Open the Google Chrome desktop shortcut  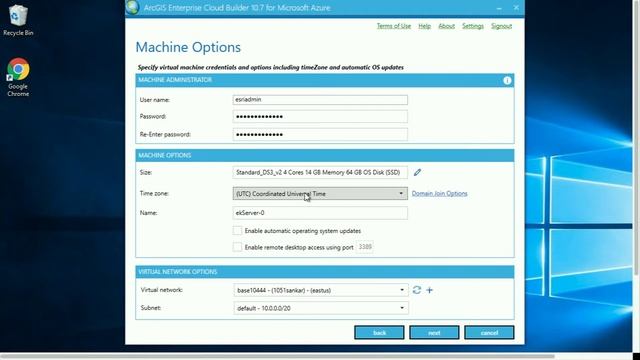pos(18,77)
